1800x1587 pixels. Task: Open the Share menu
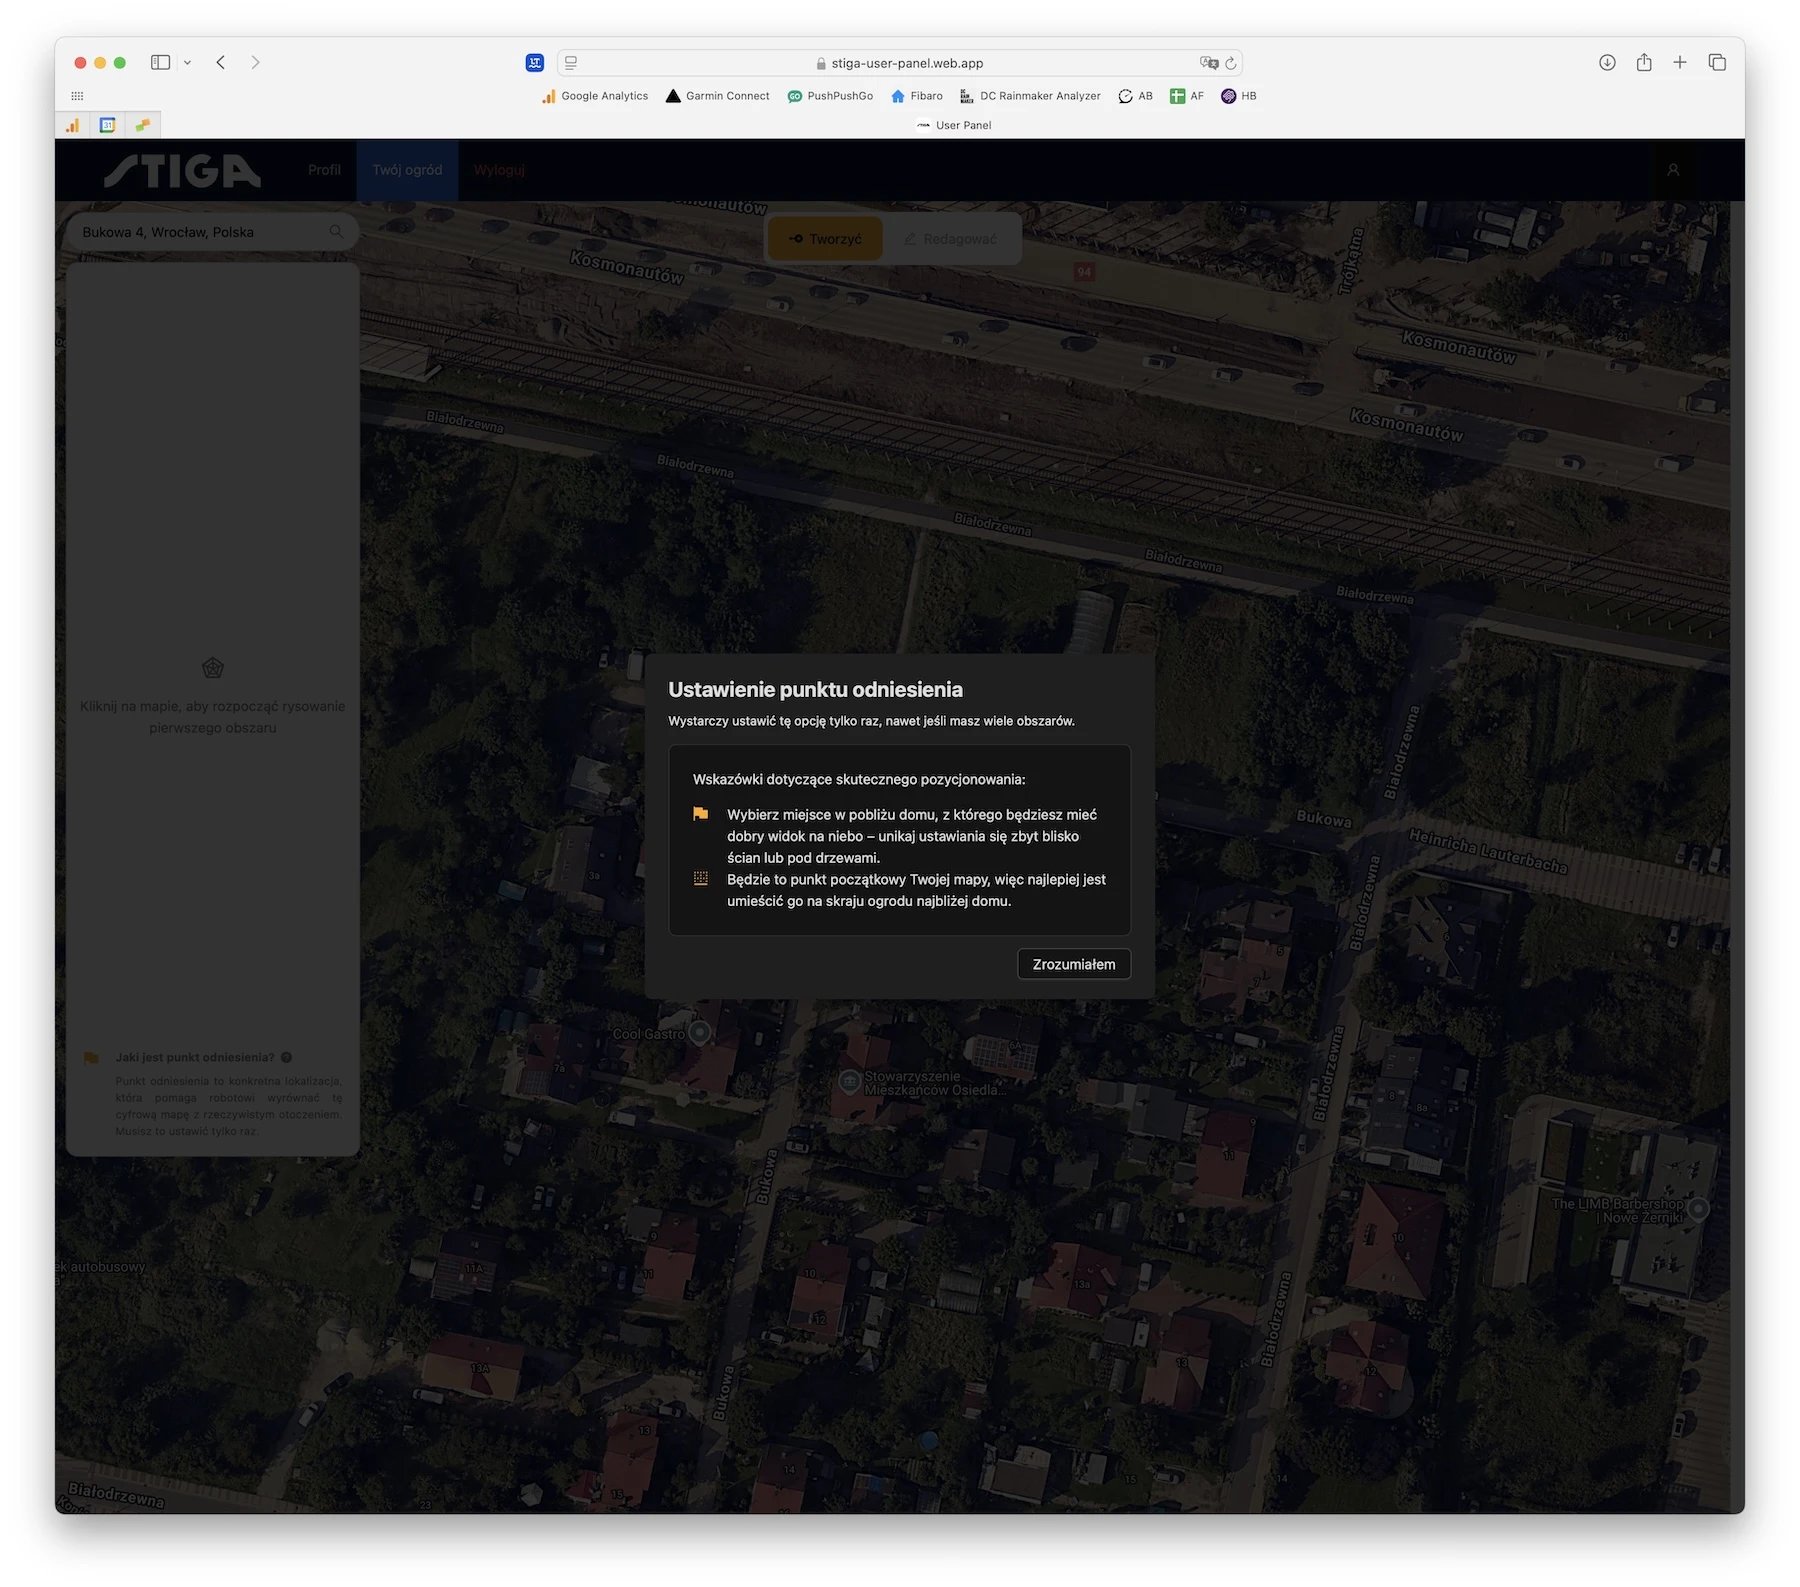pos(1644,62)
